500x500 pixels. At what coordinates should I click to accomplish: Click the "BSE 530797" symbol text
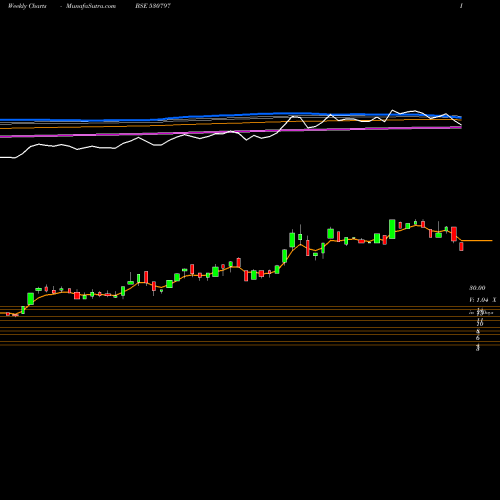click(x=153, y=6)
